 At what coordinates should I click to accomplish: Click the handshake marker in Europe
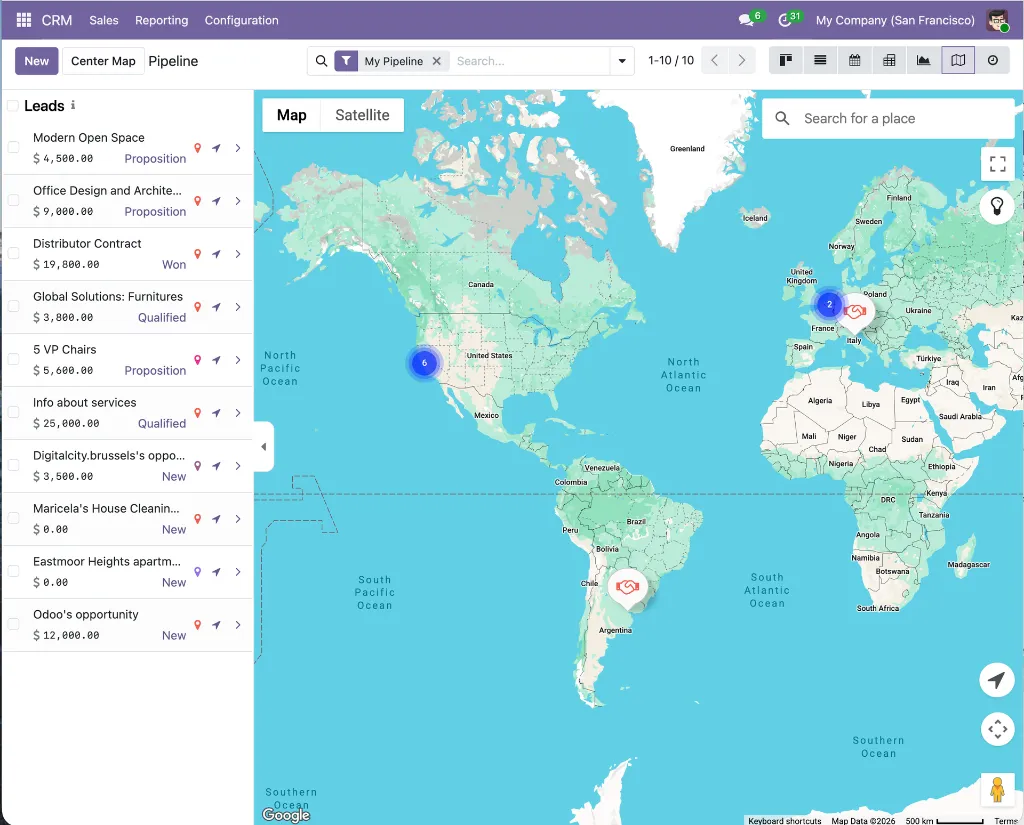(x=854, y=312)
